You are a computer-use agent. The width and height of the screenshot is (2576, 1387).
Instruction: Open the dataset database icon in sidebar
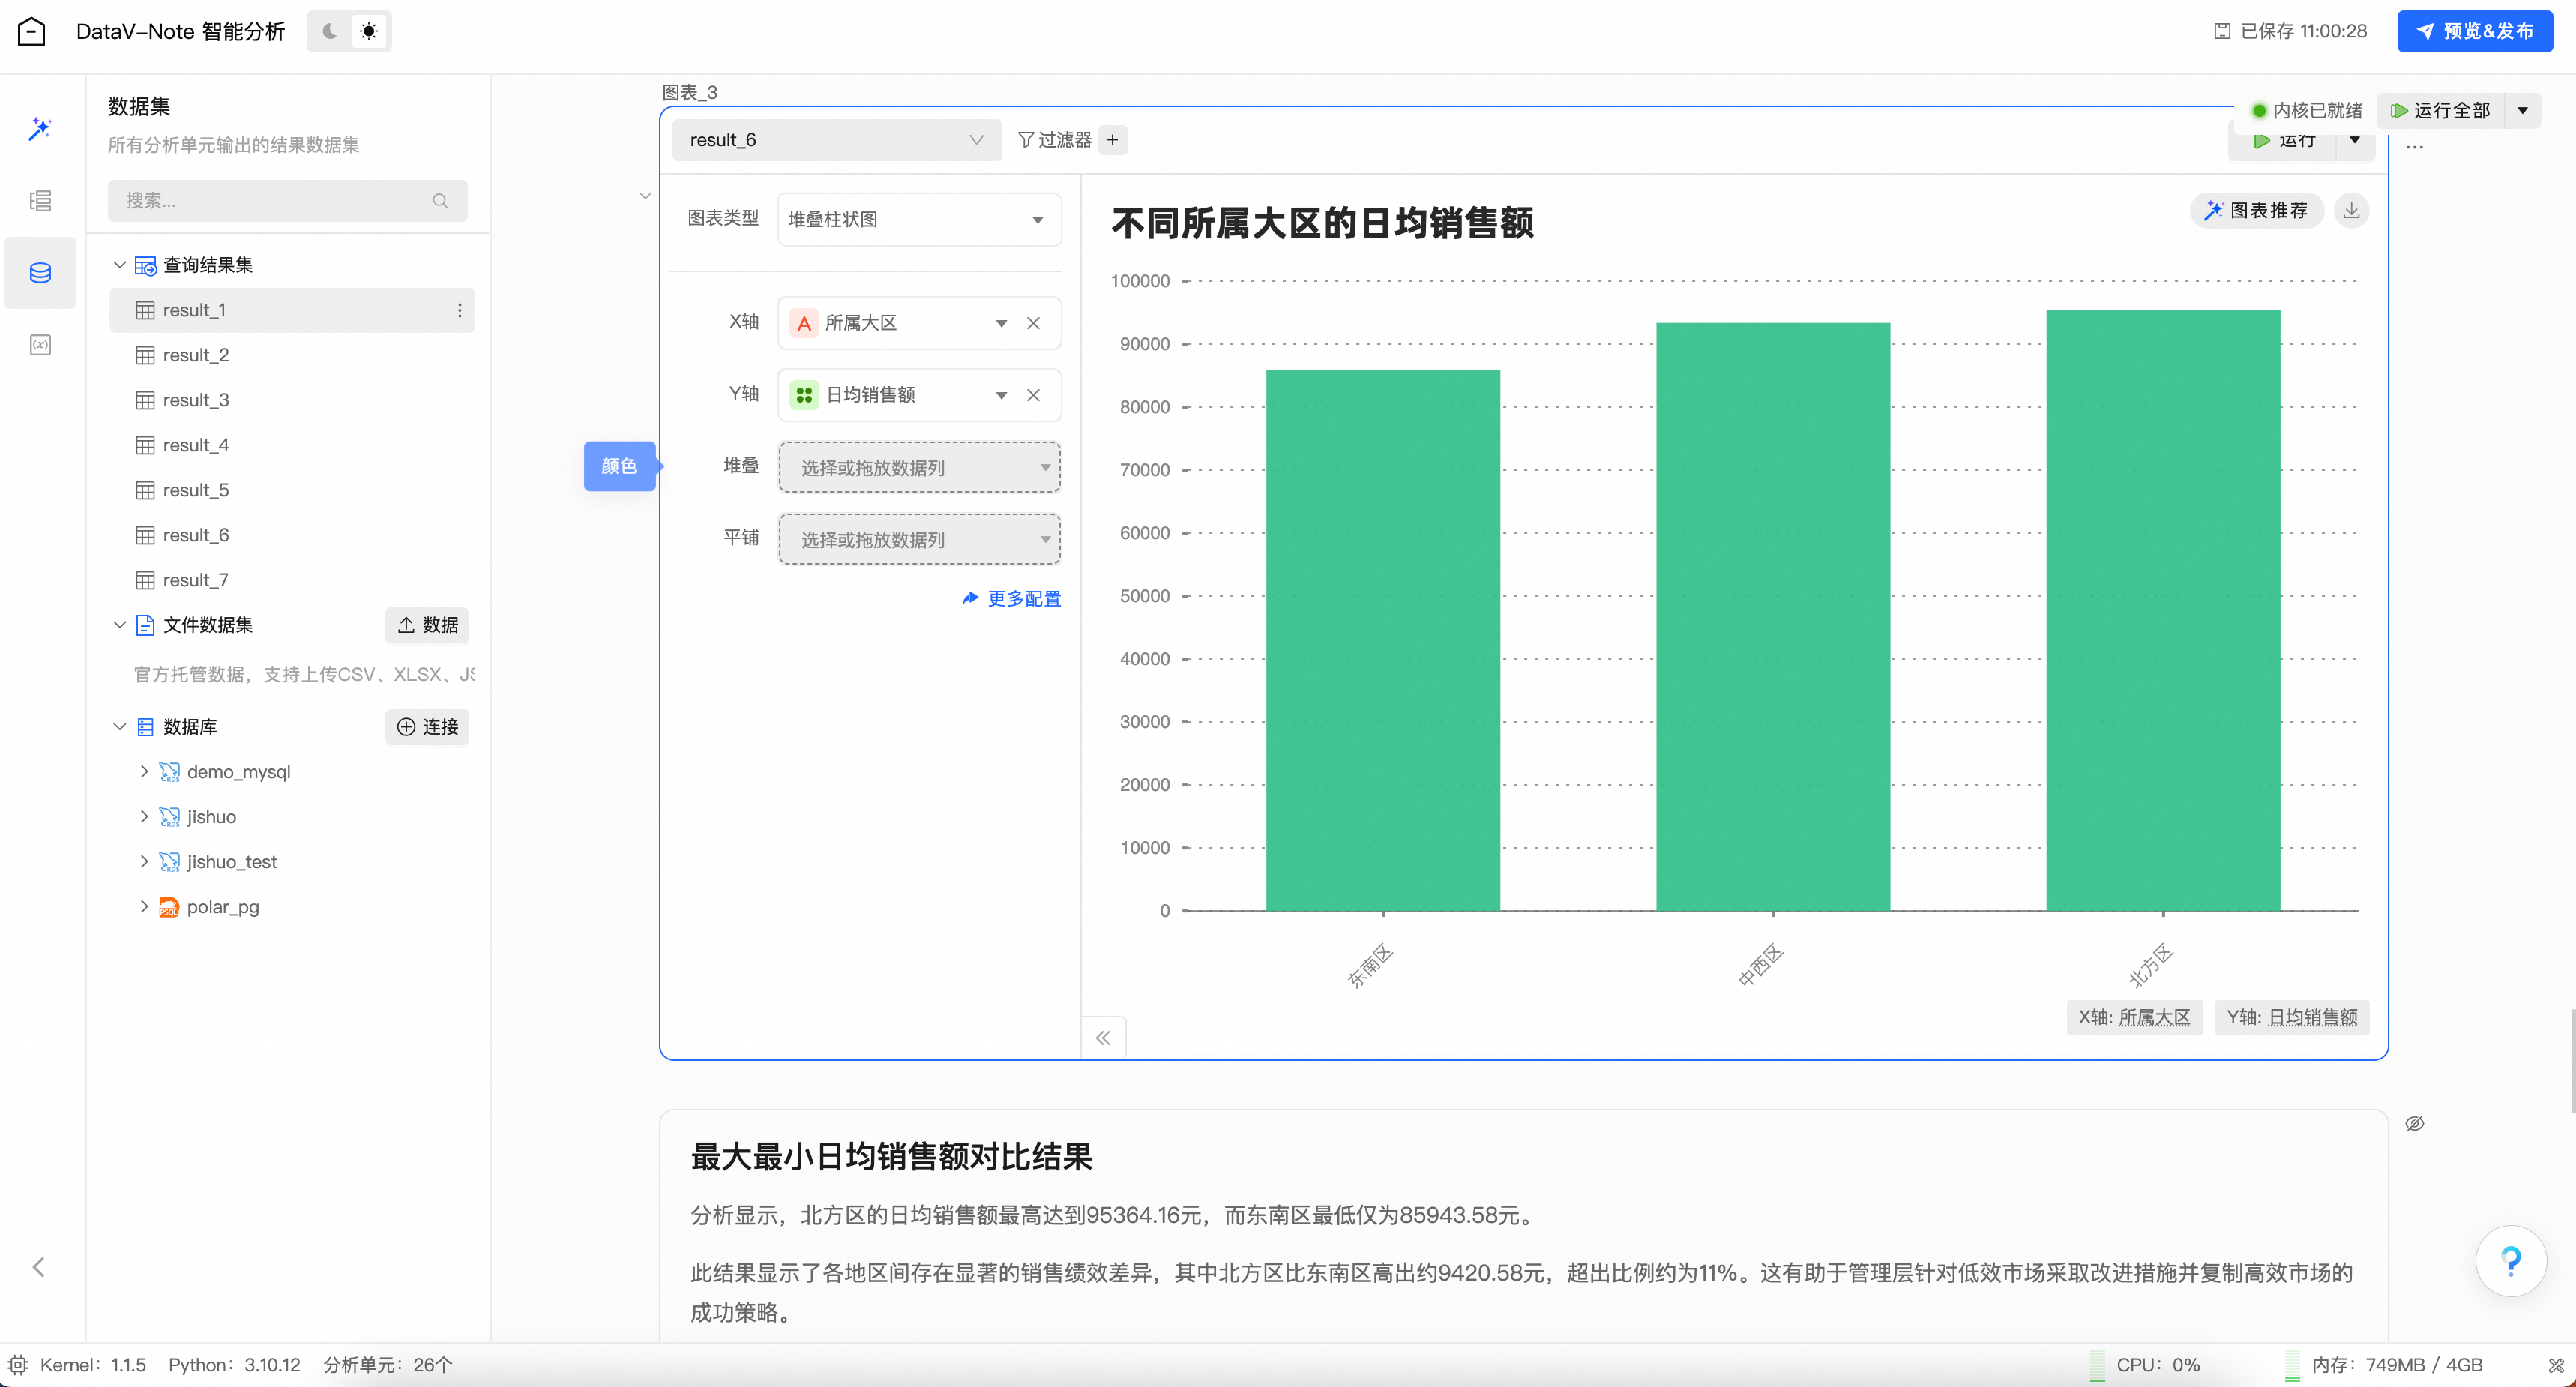[x=40, y=273]
